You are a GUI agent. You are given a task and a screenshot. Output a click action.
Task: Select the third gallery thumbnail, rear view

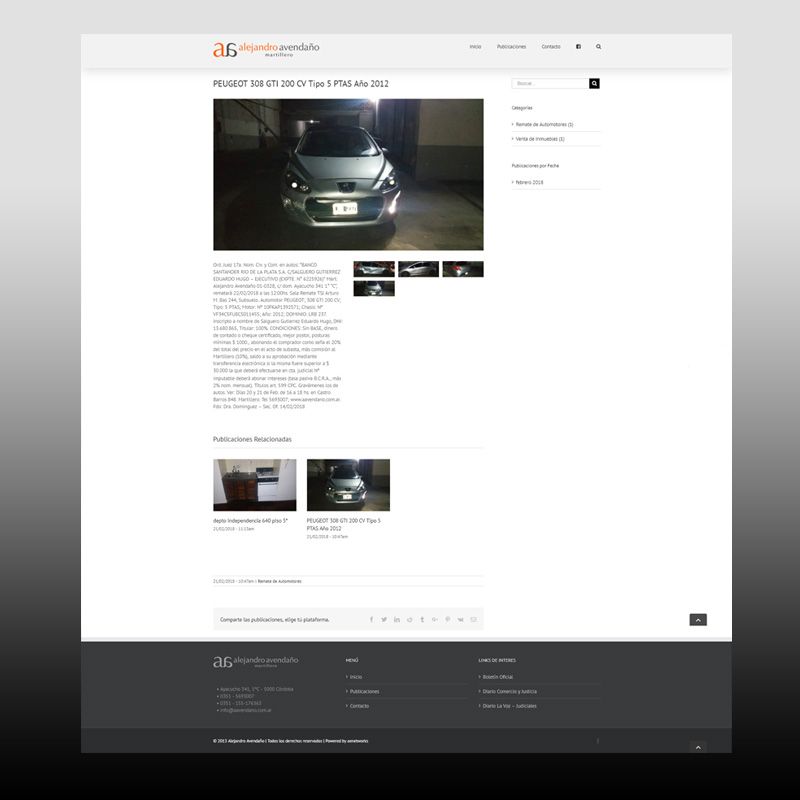tap(463, 269)
